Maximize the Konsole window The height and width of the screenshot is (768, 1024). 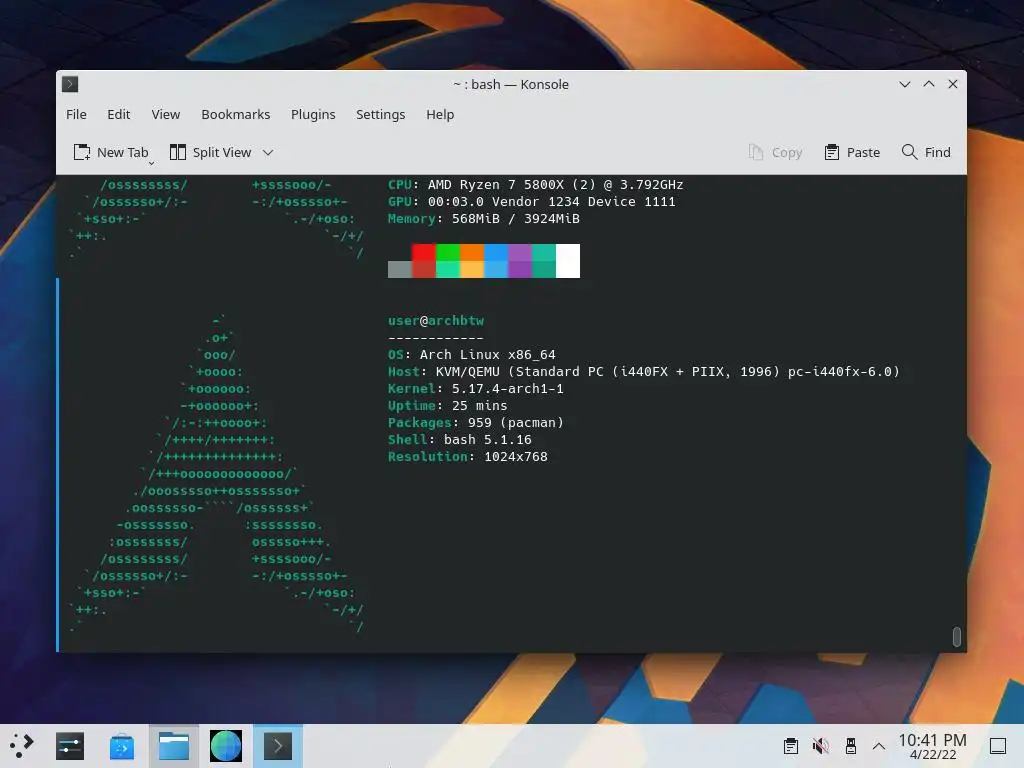pos(929,84)
